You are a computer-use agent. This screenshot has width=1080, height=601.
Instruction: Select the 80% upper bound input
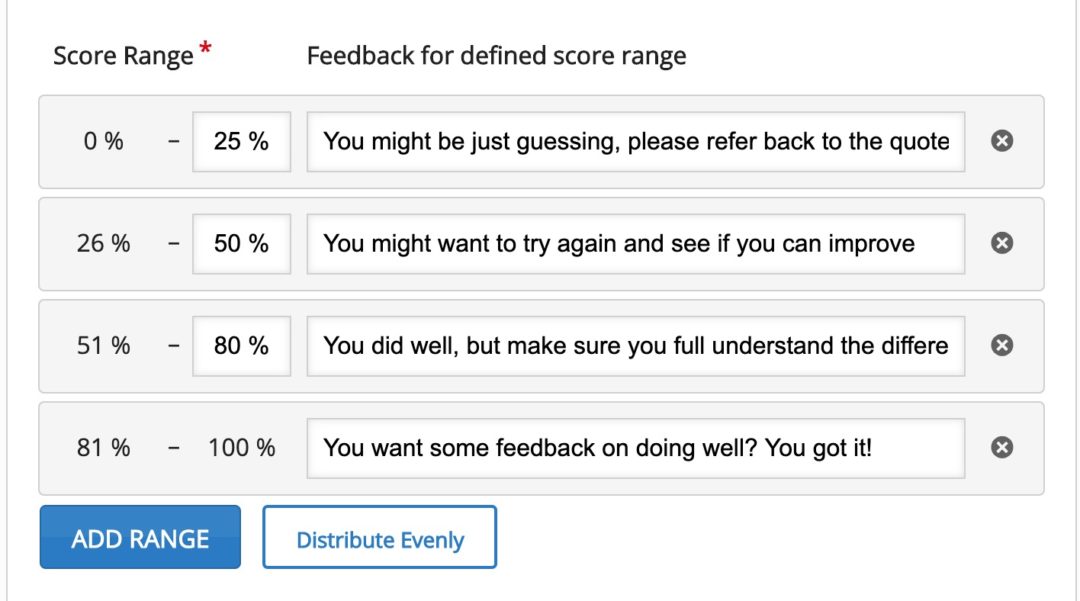pos(241,346)
